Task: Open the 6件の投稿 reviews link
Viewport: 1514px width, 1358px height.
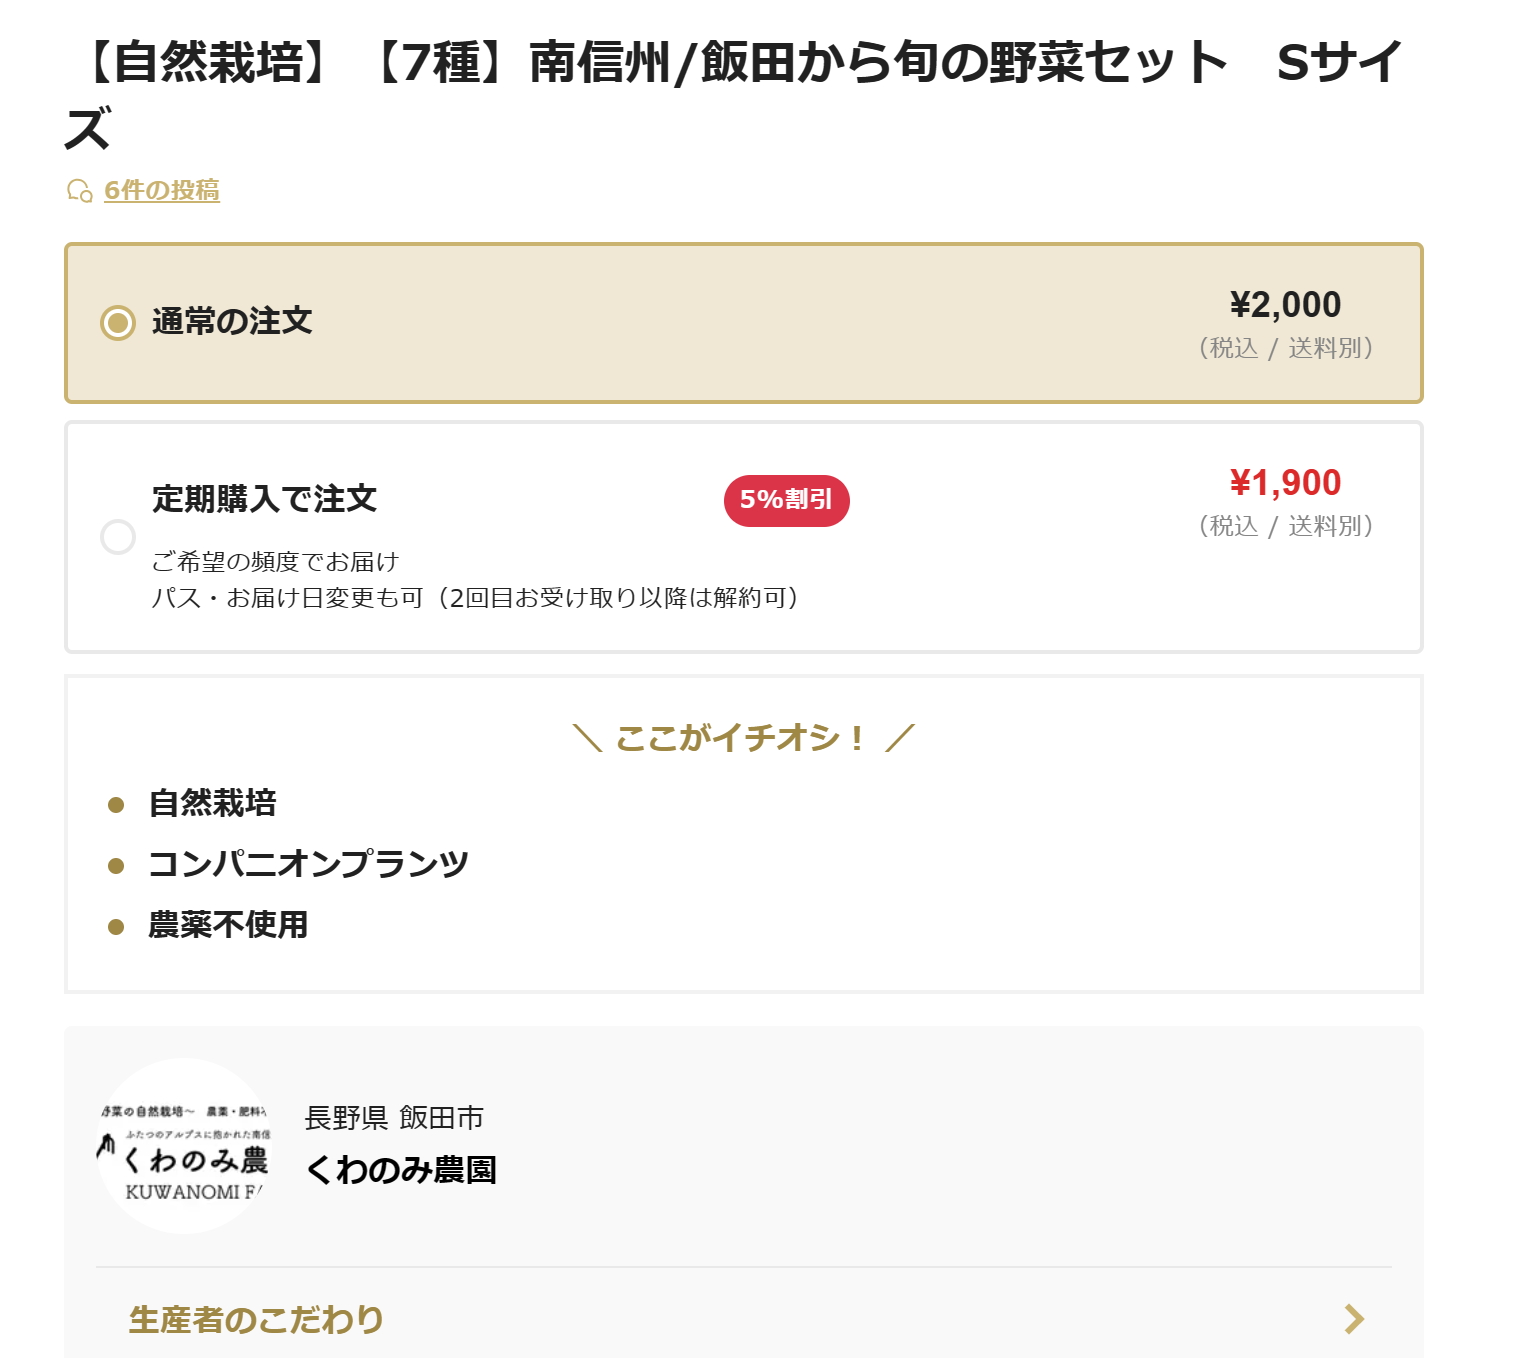Action: (x=162, y=190)
